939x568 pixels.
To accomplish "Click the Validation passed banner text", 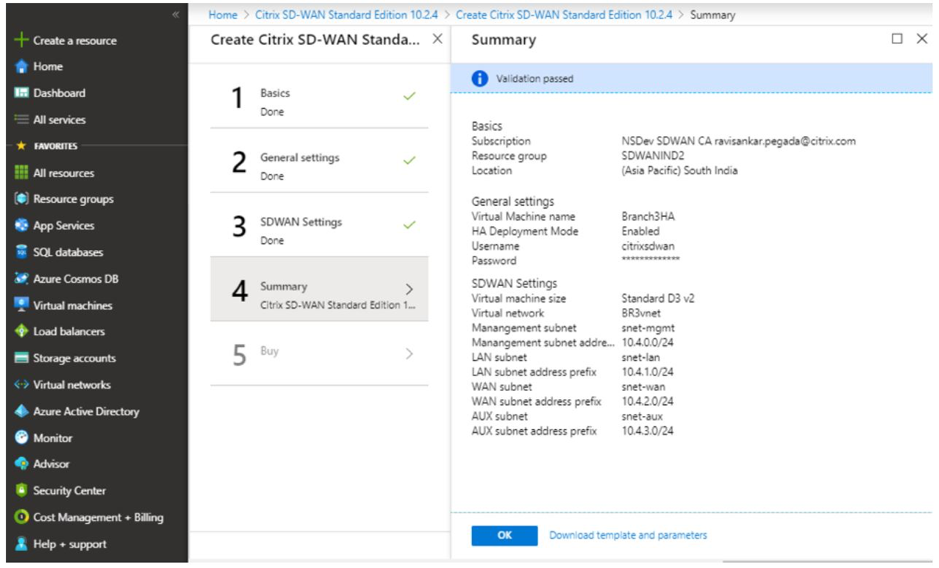I will [x=535, y=78].
